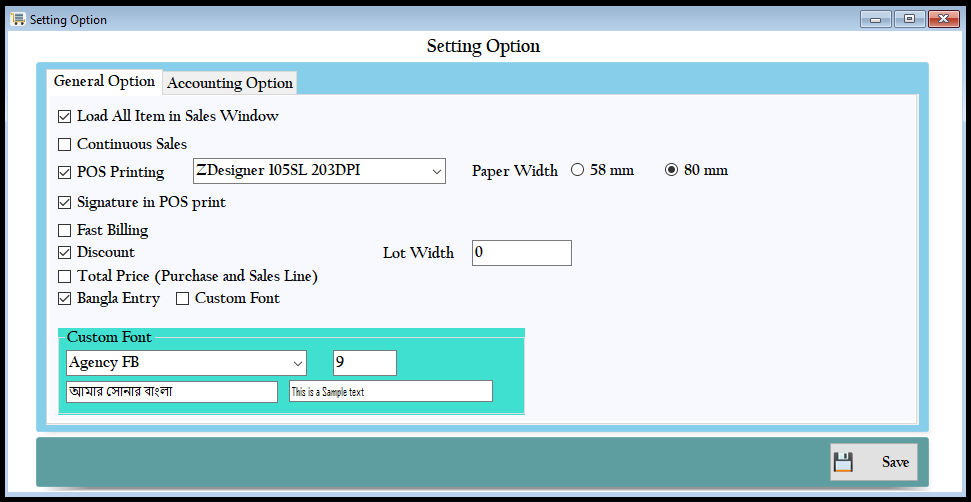Viewport: 971px width, 502px height.
Task: Uncheck the Bangla Entry checkbox
Action: coord(65,299)
